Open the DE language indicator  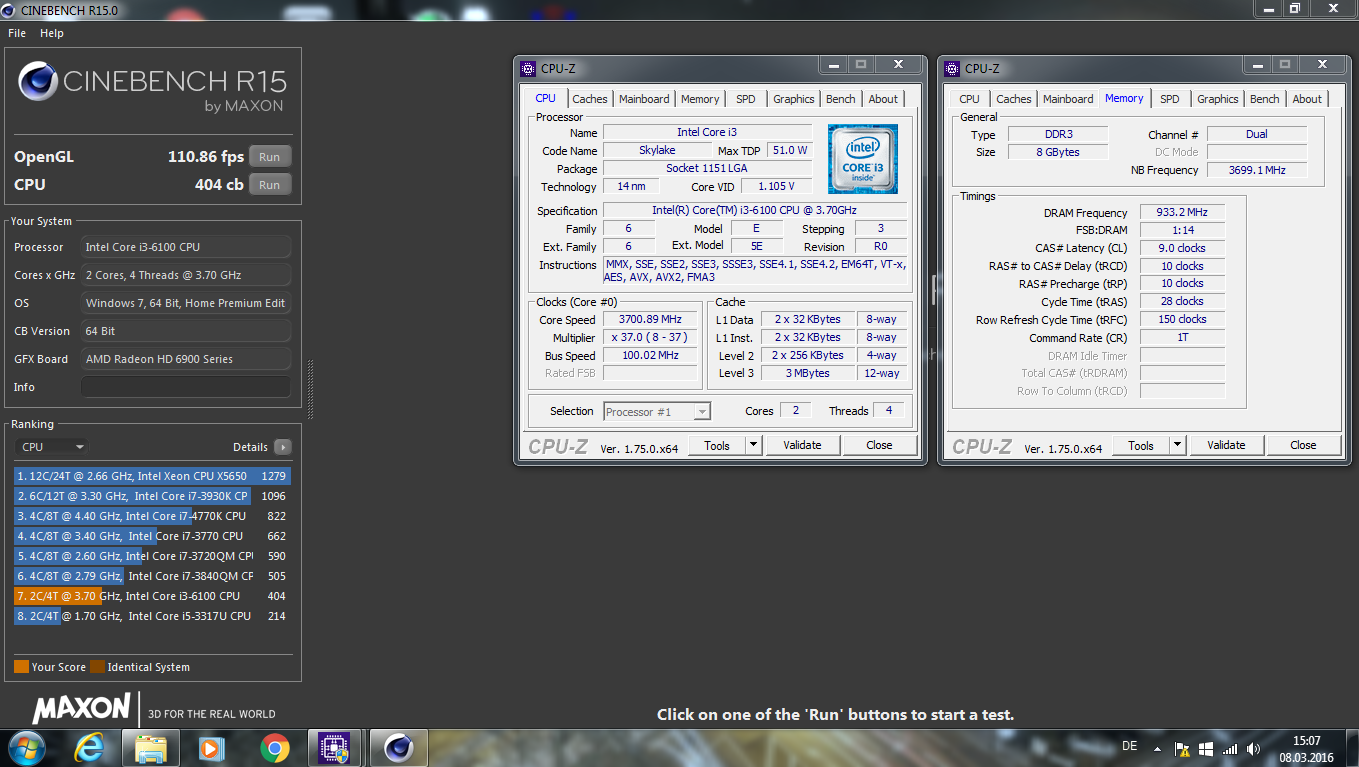pos(1130,747)
